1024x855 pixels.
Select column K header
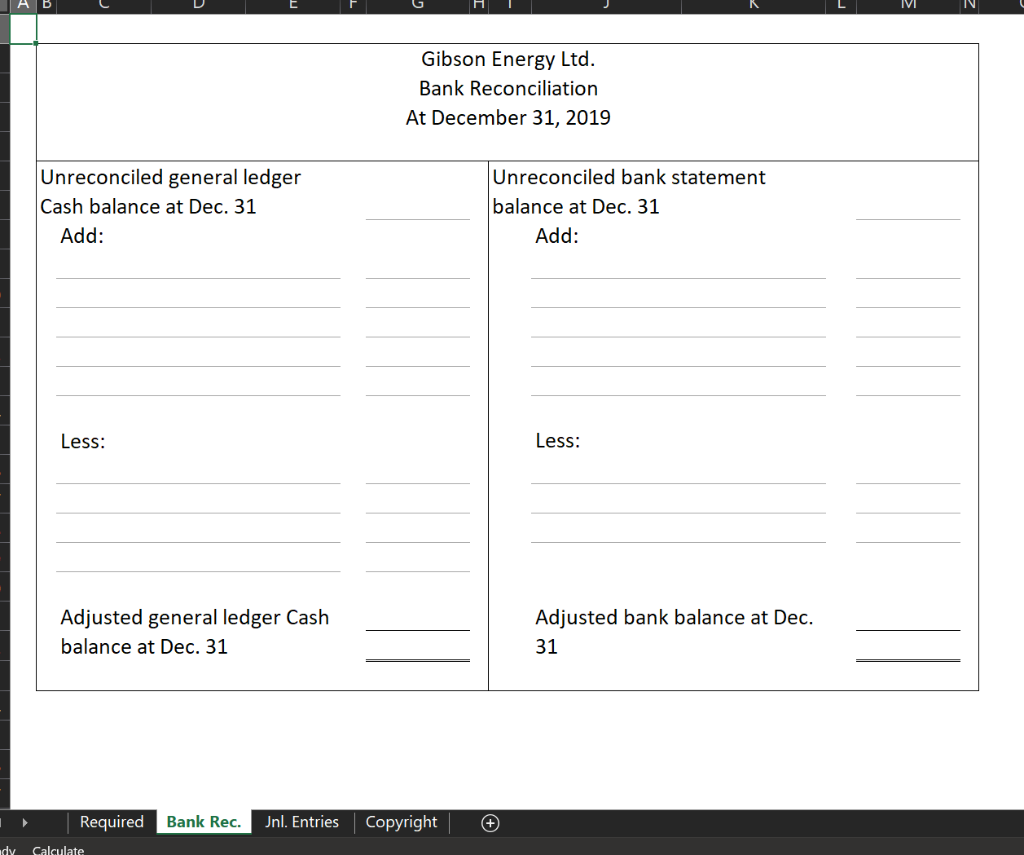[754, 5]
